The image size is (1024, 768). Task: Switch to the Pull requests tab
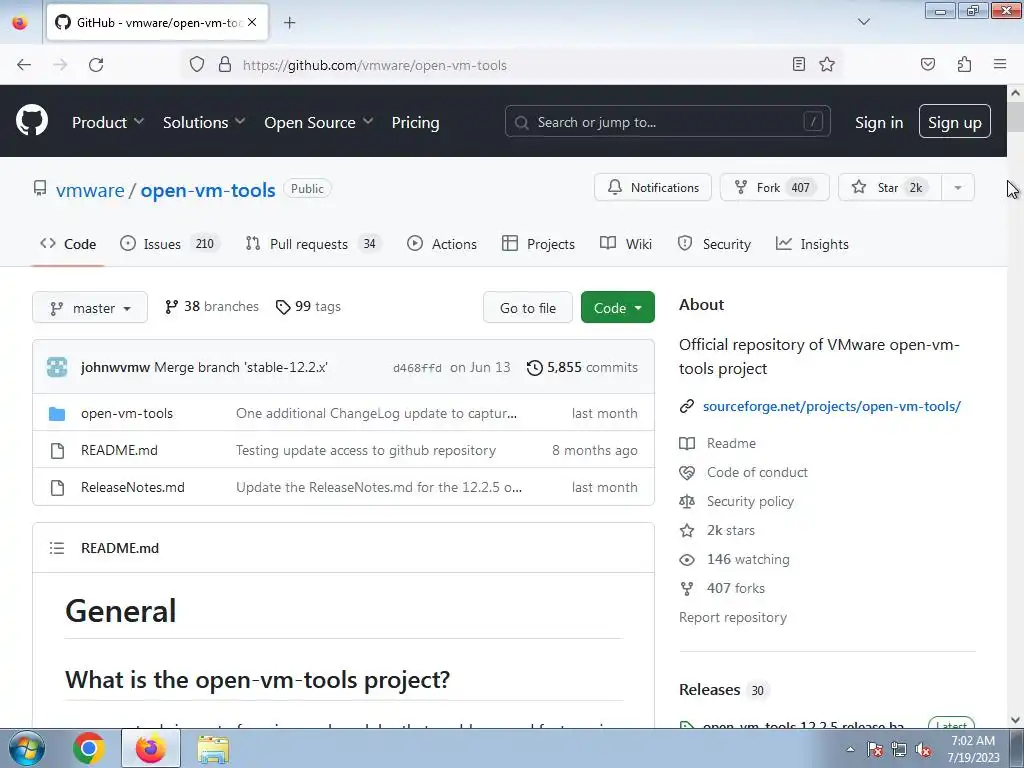coord(313,244)
